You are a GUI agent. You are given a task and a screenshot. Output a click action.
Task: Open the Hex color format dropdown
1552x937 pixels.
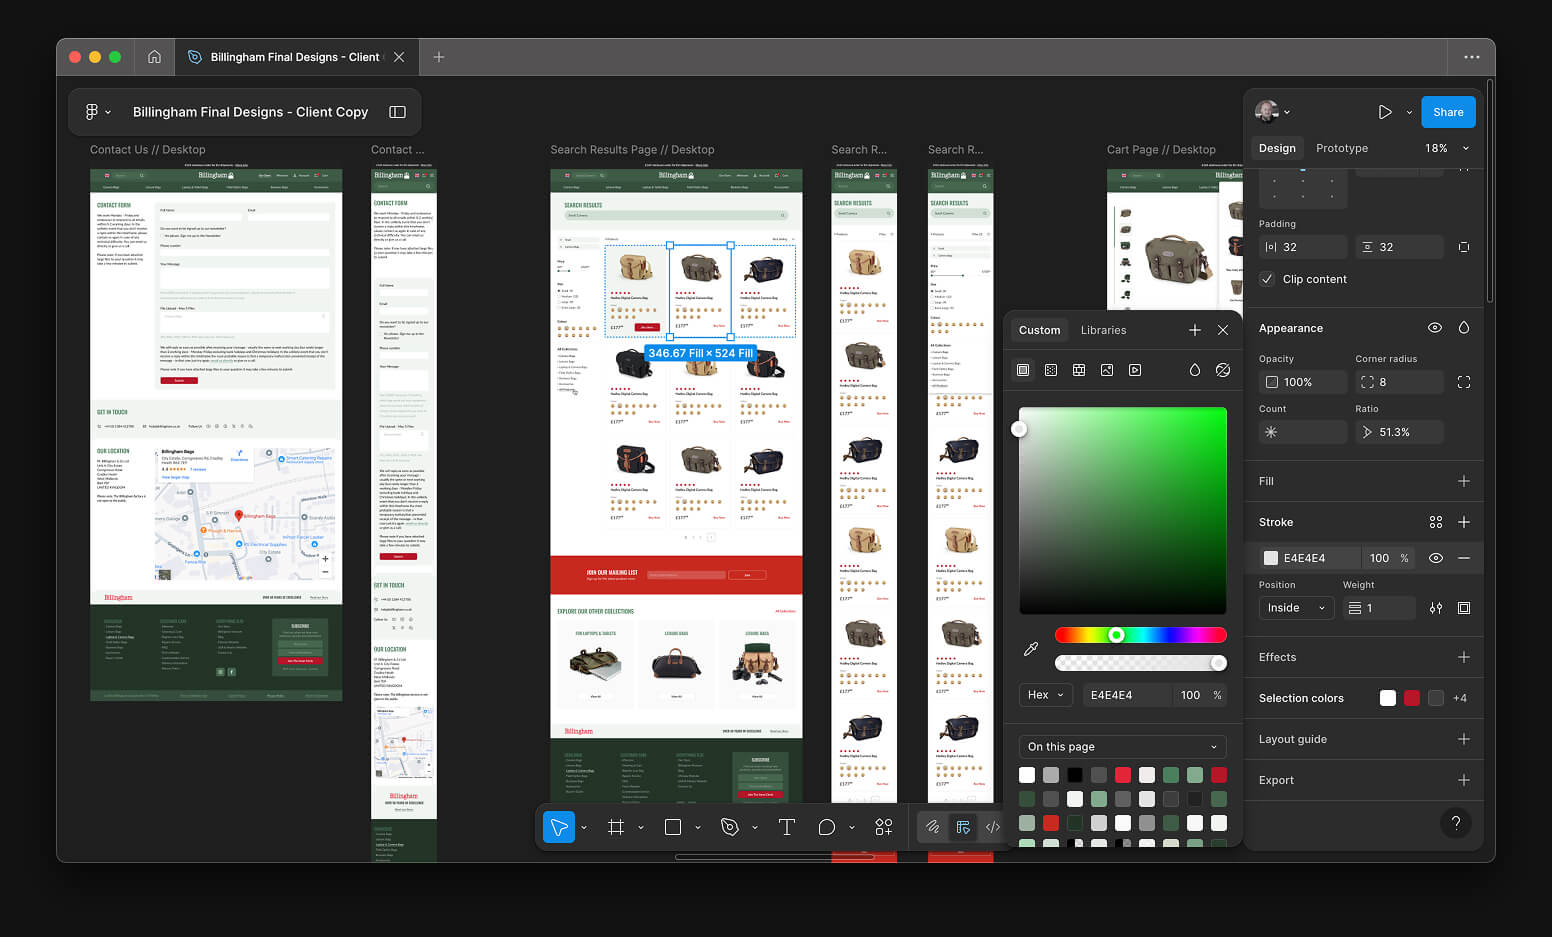pos(1046,695)
